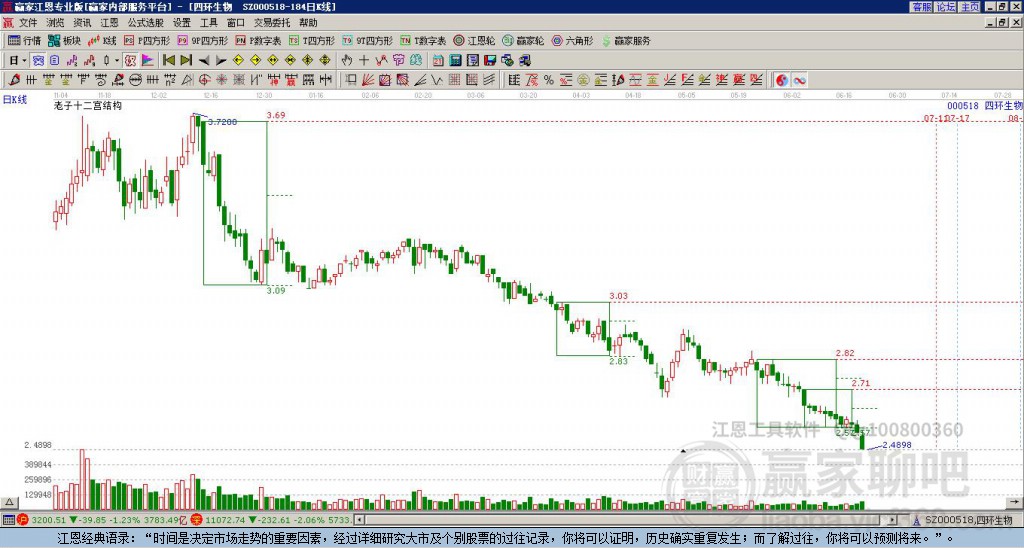Open the P数字表 number table

click(x=258, y=40)
